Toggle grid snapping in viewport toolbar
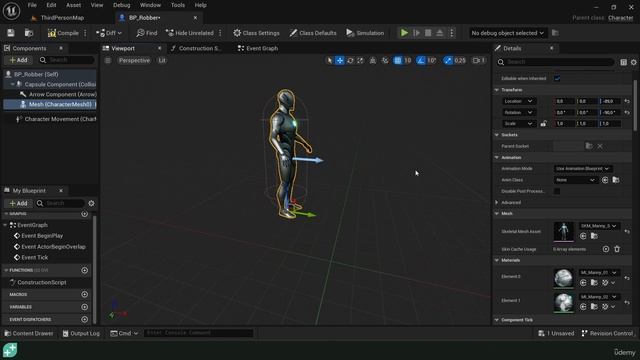The width and height of the screenshot is (640, 360). click(398, 60)
